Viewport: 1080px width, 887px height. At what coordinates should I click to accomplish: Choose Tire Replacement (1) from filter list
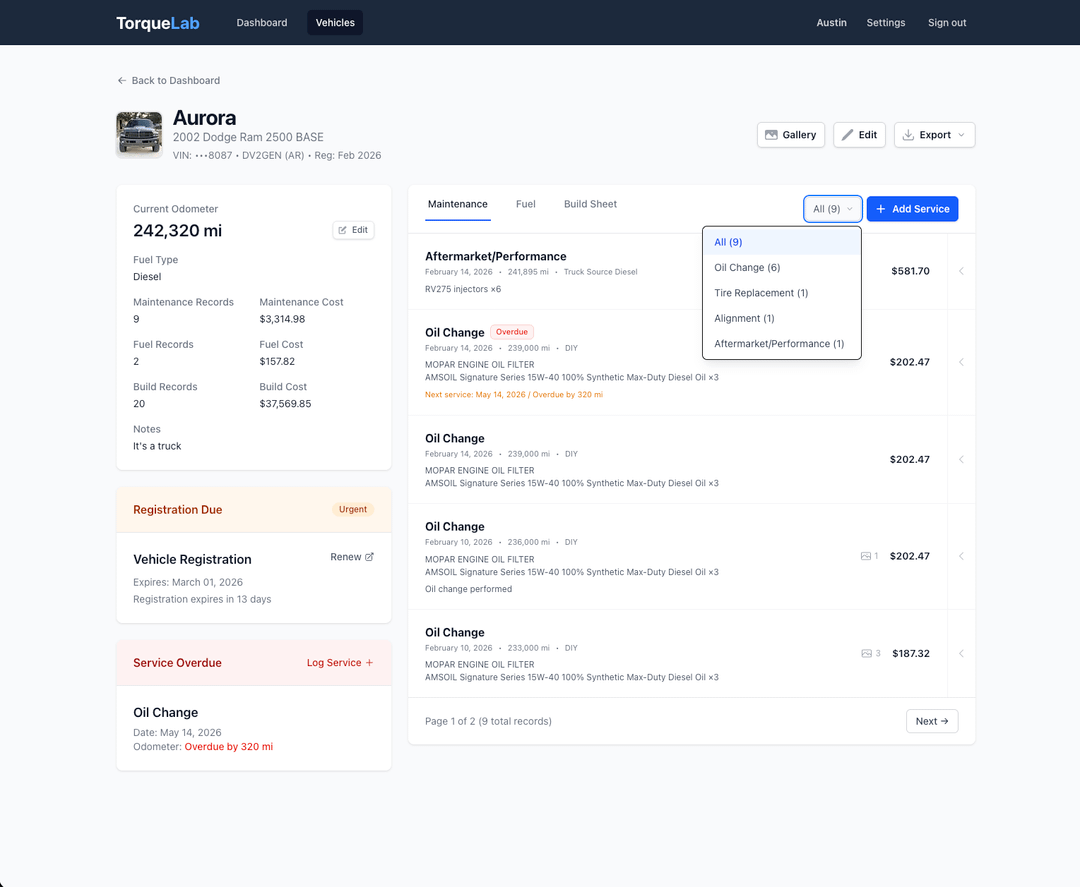pyautogui.click(x=761, y=293)
